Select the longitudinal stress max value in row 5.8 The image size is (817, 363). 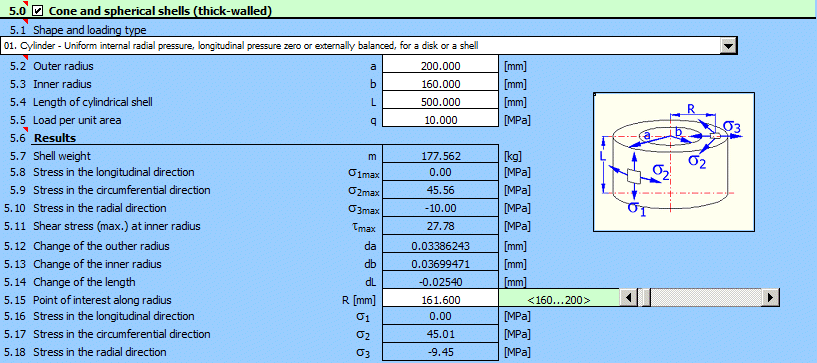click(440, 172)
